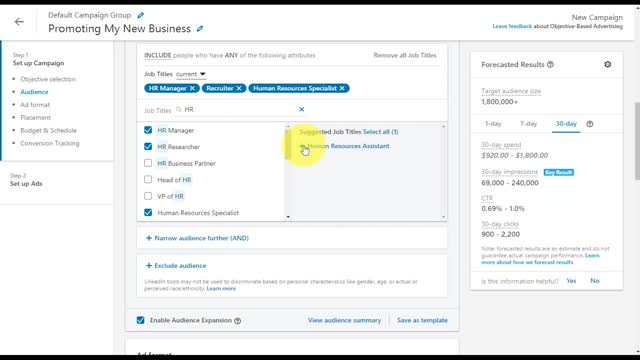Uncheck HR Manager checkbox
The height and width of the screenshot is (360, 640).
coord(148,130)
